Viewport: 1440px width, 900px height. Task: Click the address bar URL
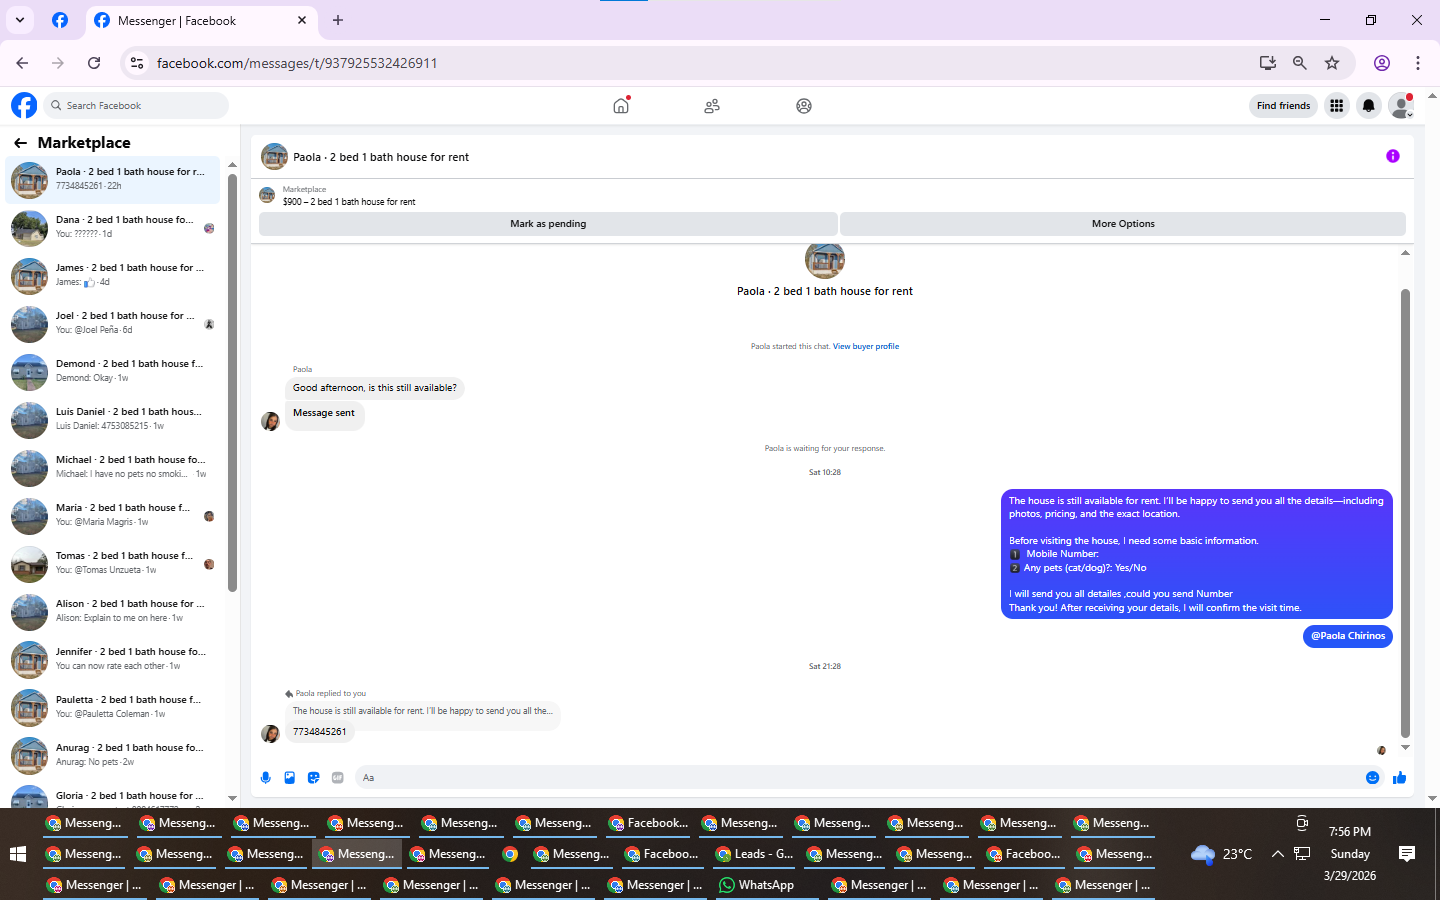pyautogui.click(x=297, y=63)
